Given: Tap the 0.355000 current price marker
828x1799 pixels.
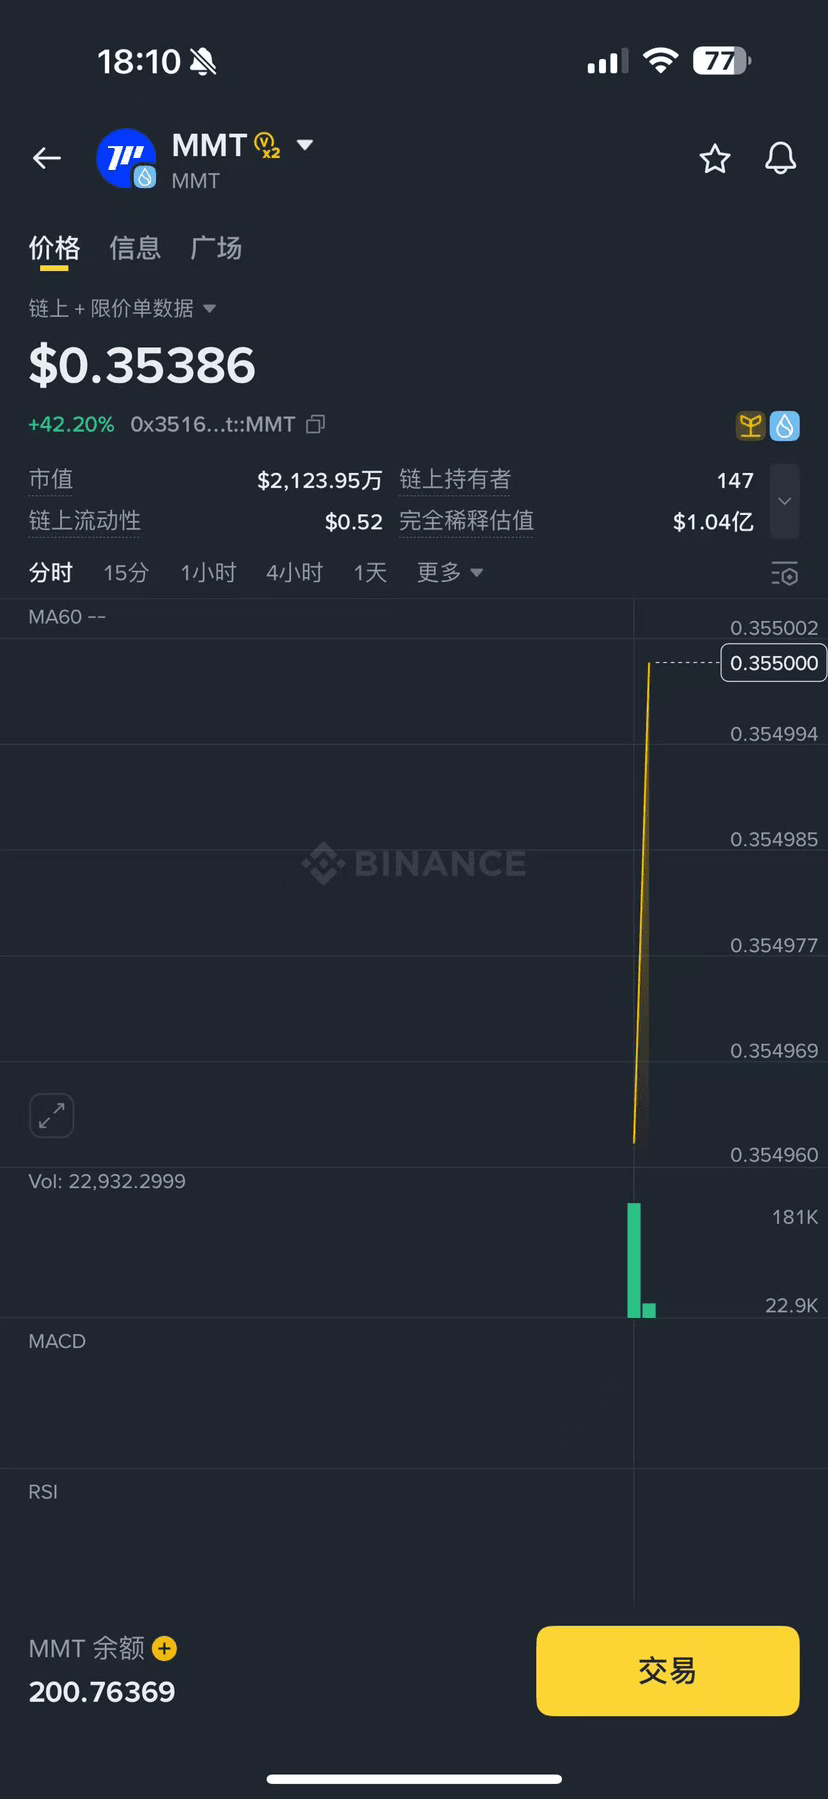Looking at the screenshot, I should click(x=773, y=663).
